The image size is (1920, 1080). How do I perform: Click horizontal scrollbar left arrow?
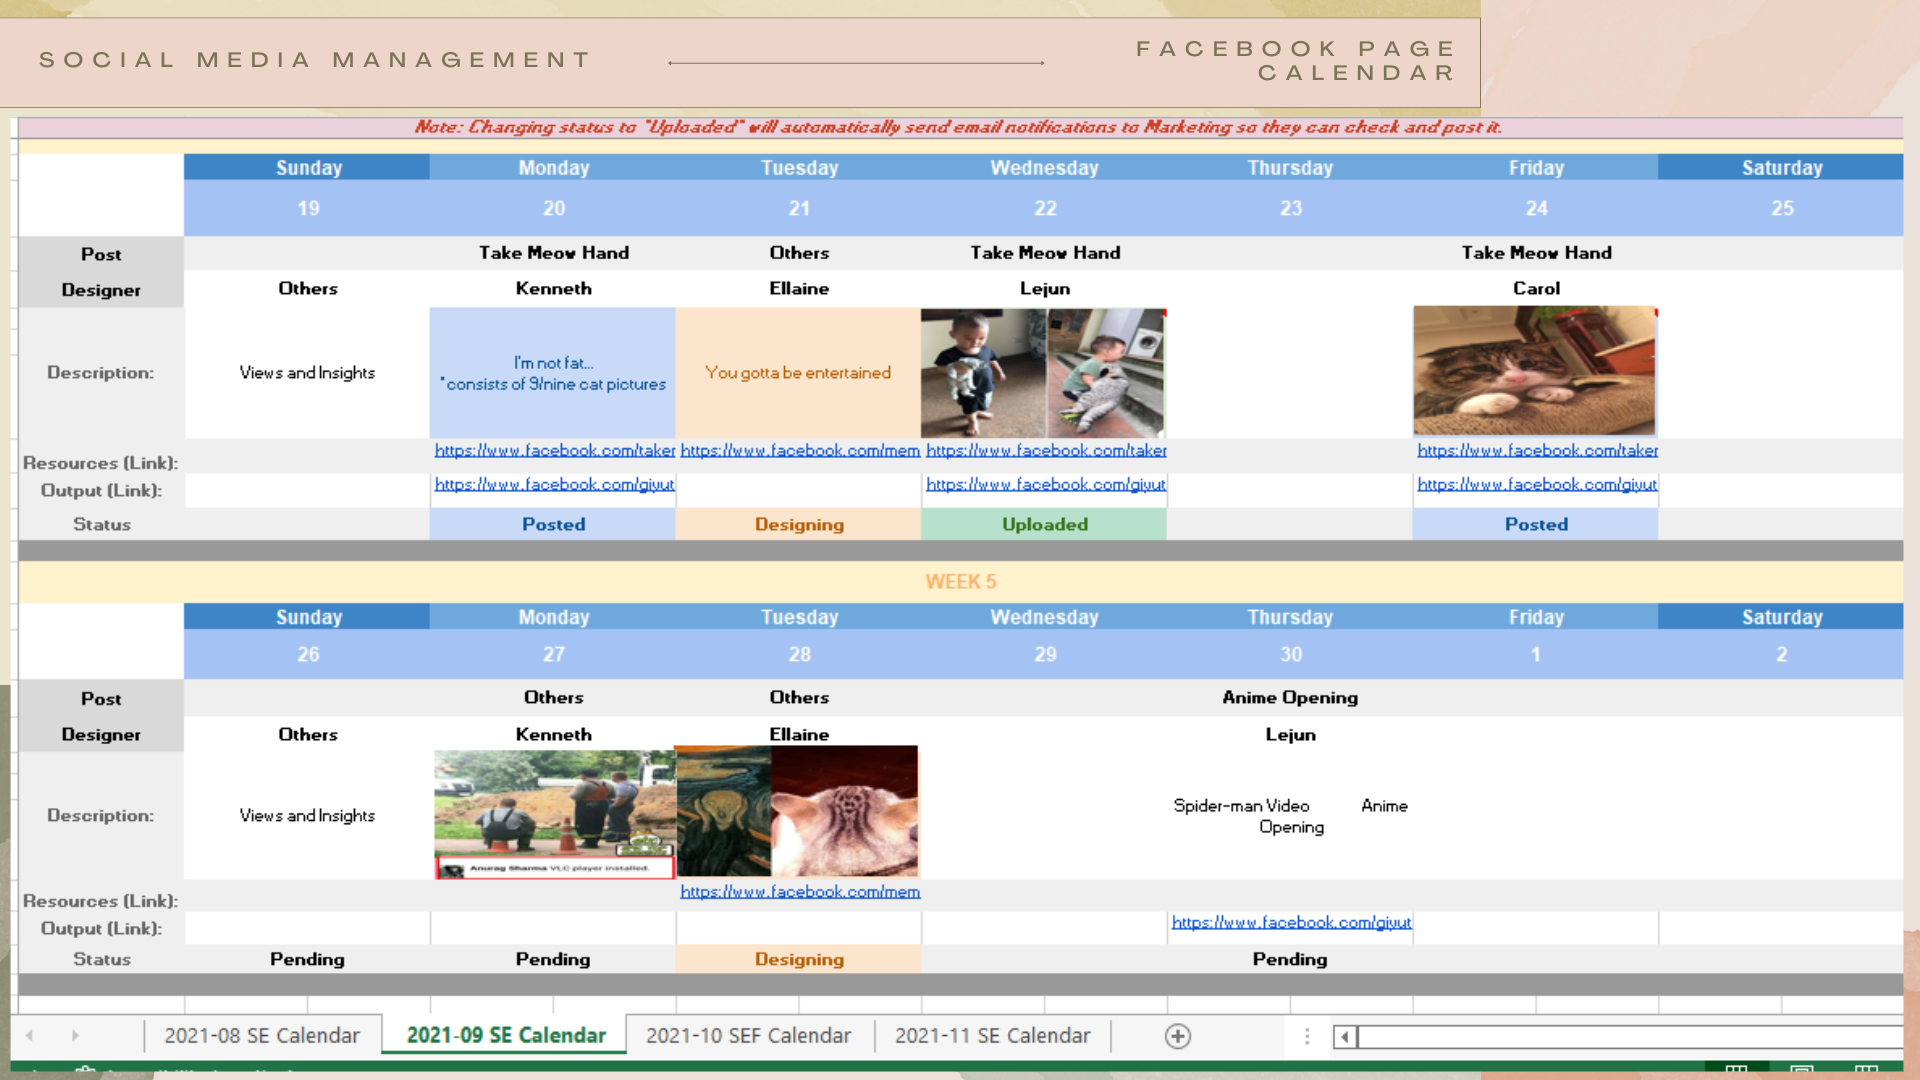coord(1345,1037)
